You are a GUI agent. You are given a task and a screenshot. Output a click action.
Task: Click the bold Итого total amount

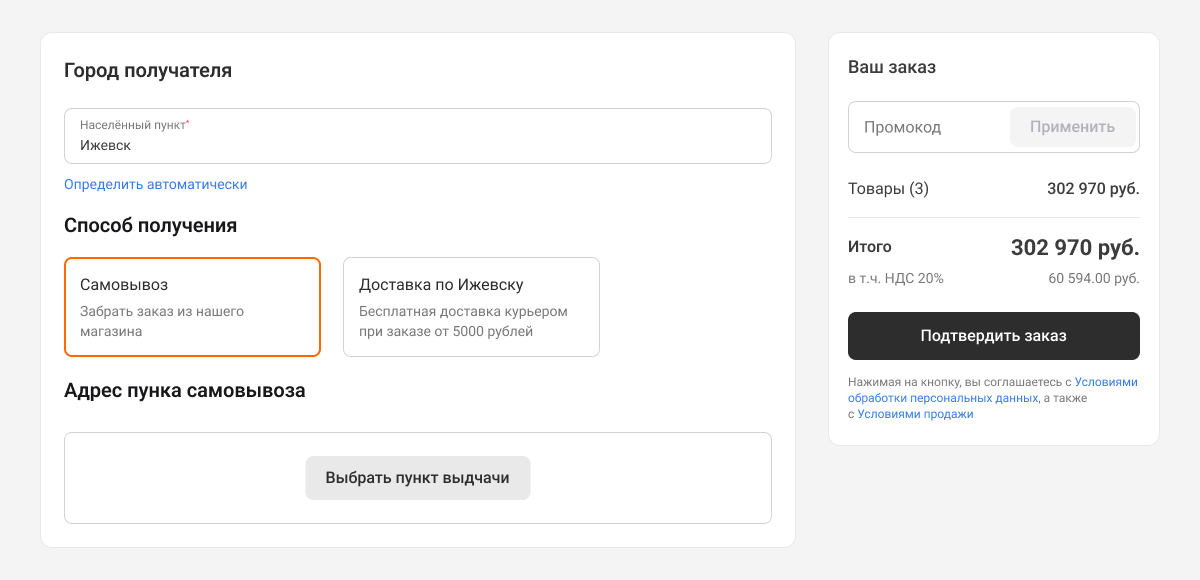pyautogui.click(x=1075, y=248)
